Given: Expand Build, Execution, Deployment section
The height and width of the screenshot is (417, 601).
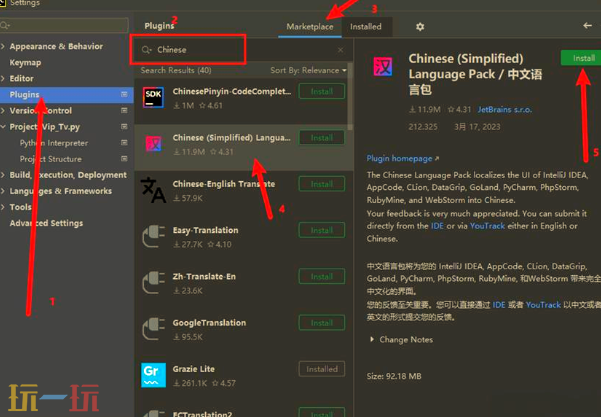Looking at the screenshot, I should tap(3, 175).
